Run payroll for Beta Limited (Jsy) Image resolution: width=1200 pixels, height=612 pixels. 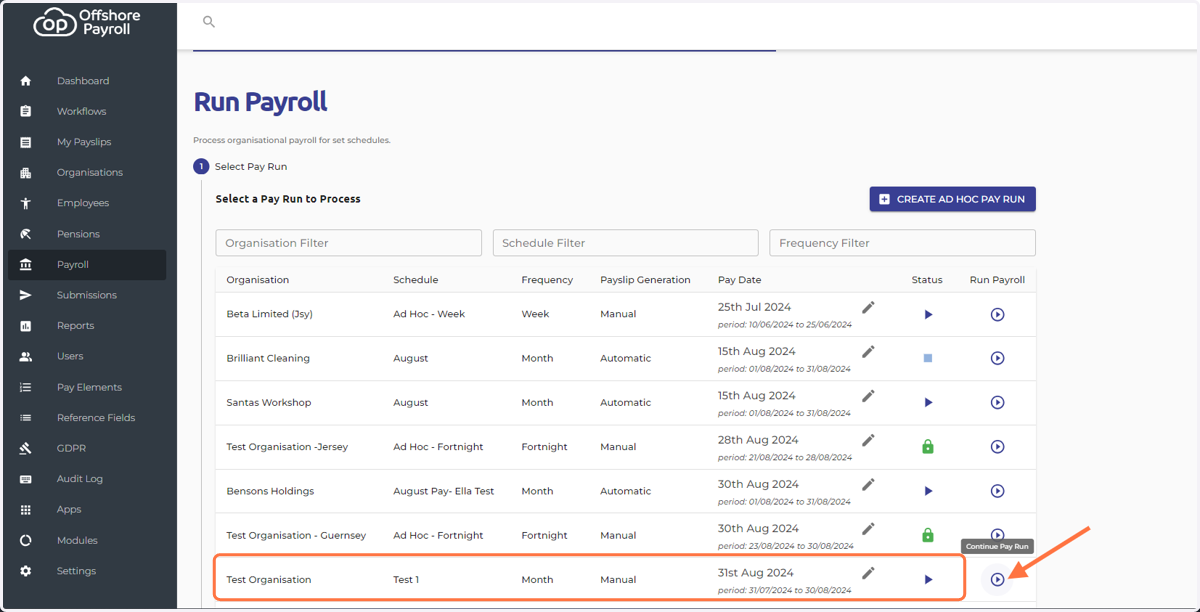coord(997,314)
